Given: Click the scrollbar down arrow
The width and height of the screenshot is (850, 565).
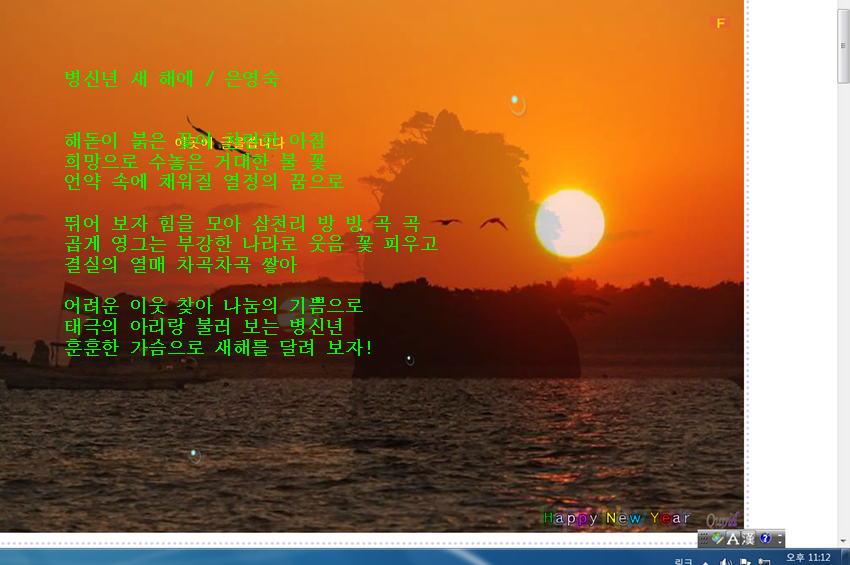Looking at the screenshot, I should [x=843, y=541].
